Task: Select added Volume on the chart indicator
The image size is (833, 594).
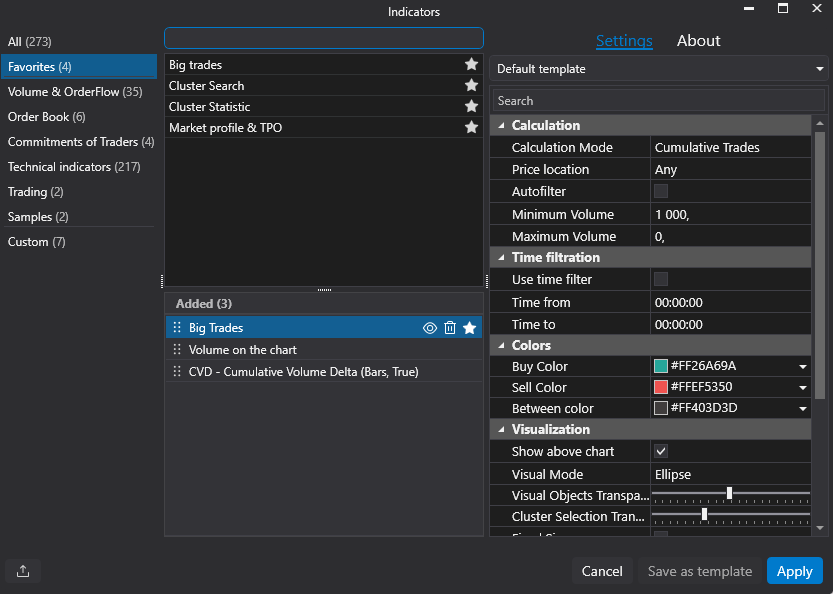Action: tap(324, 350)
